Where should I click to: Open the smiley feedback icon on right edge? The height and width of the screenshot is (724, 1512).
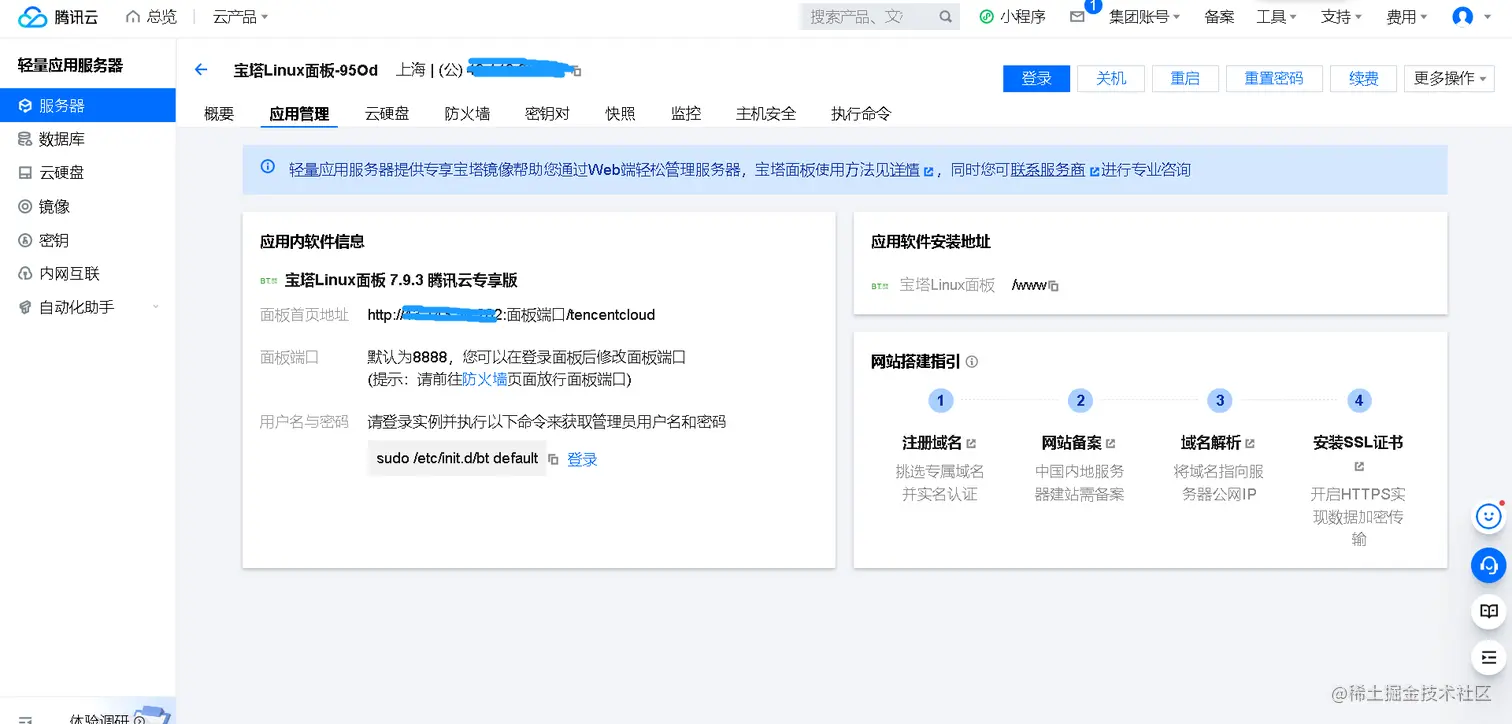[x=1487, y=516]
